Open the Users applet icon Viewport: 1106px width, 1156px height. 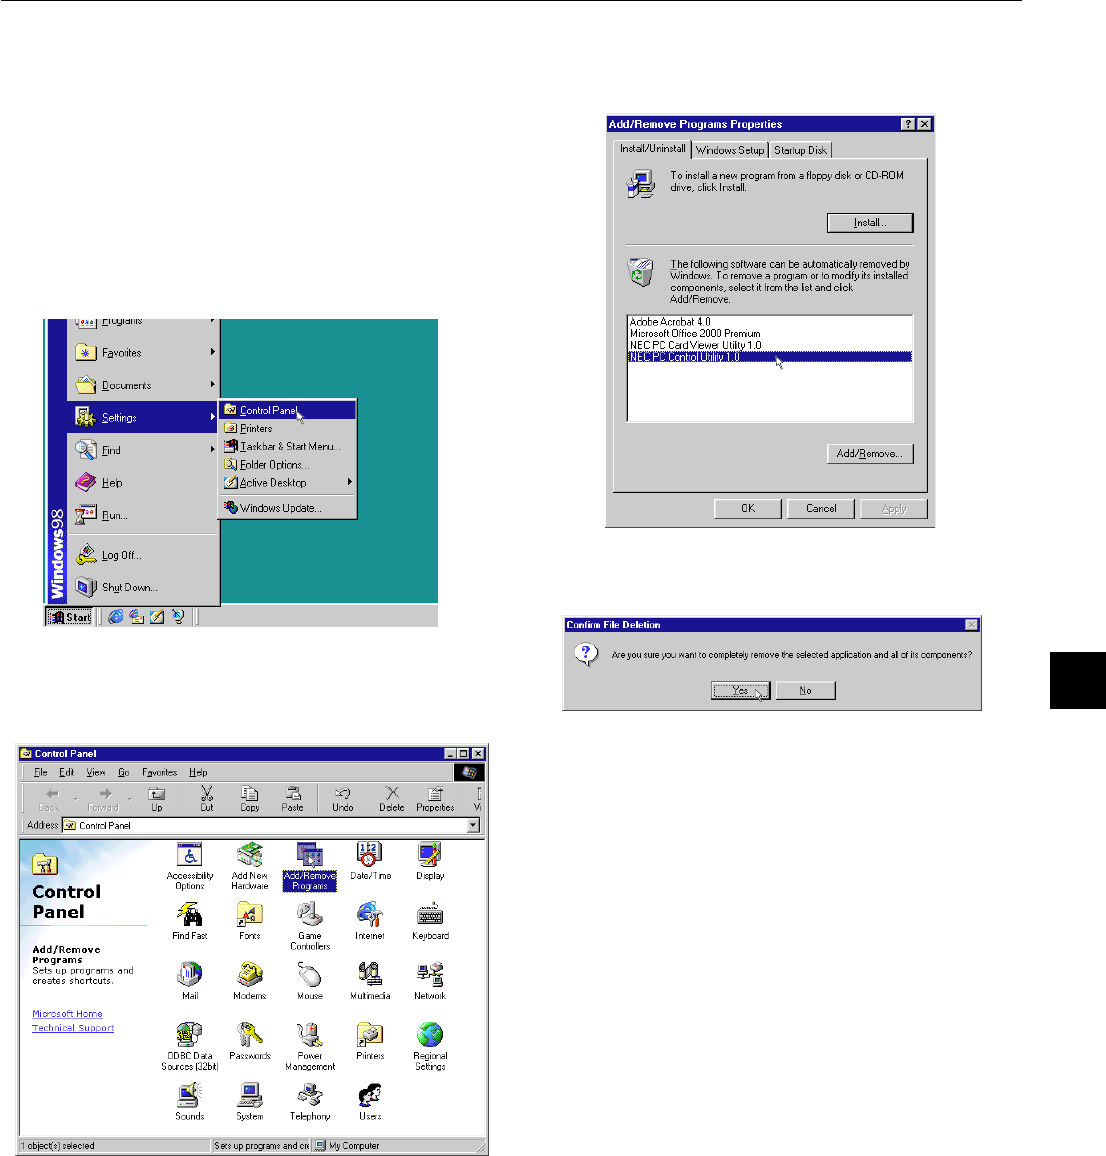(370, 1101)
